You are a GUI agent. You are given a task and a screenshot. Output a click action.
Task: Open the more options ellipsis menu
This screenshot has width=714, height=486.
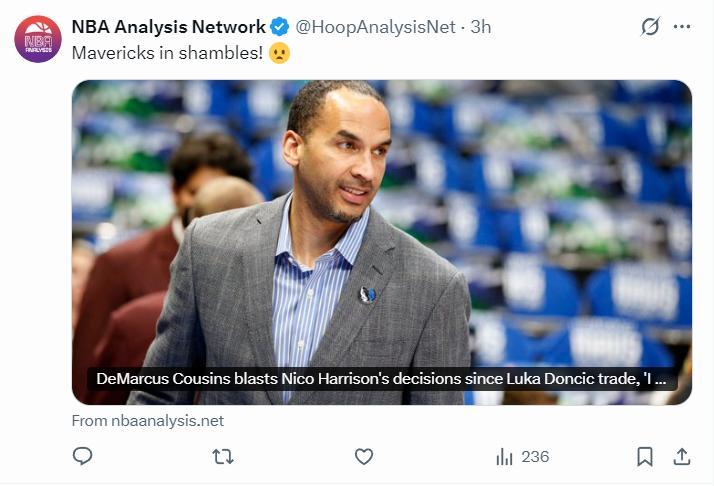[x=682, y=27]
